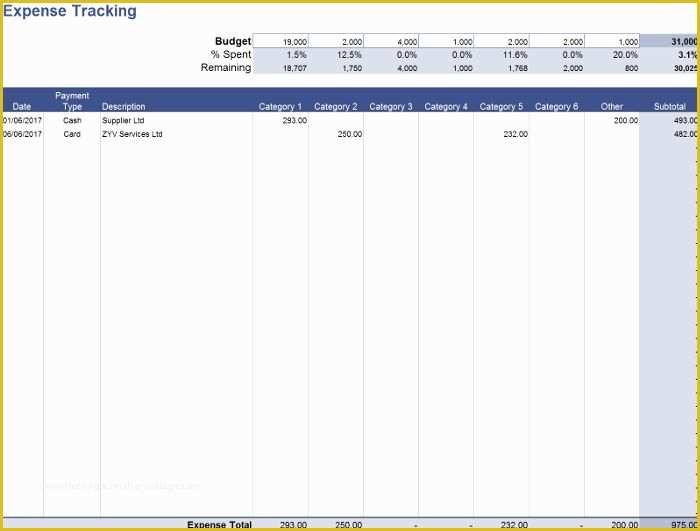Click the Description column header
The height and width of the screenshot is (531, 700).
[x=124, y=106]
